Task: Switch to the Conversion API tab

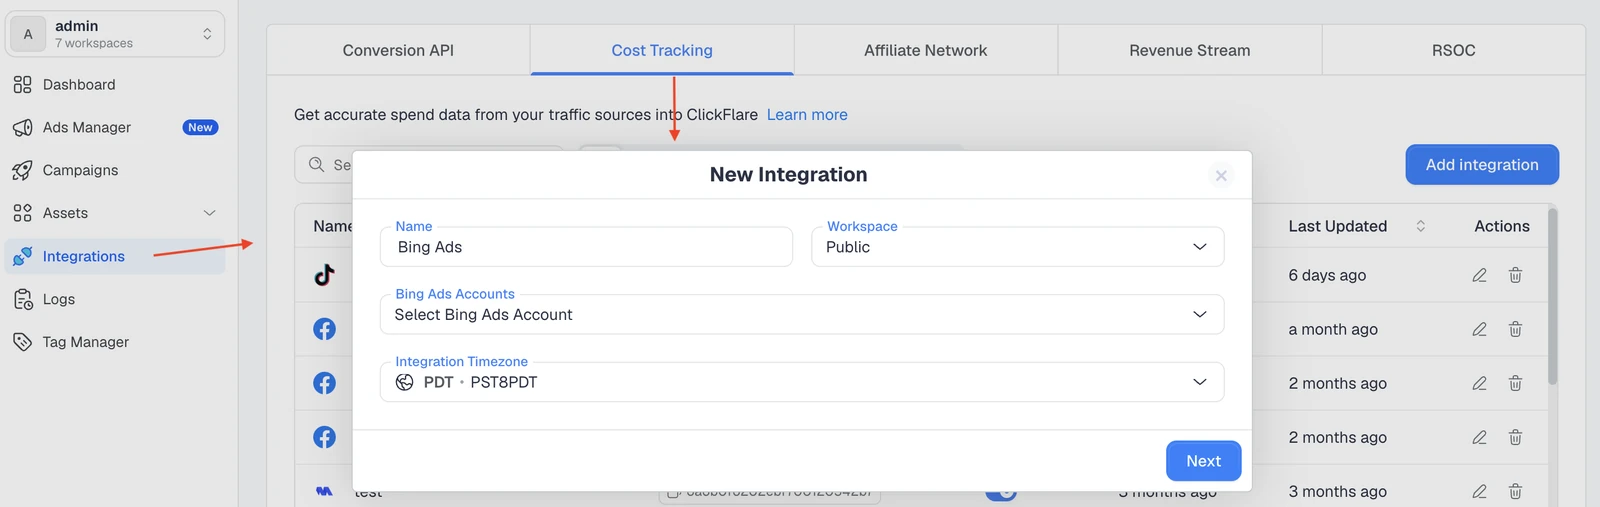Action: click(x=398, y=50)
